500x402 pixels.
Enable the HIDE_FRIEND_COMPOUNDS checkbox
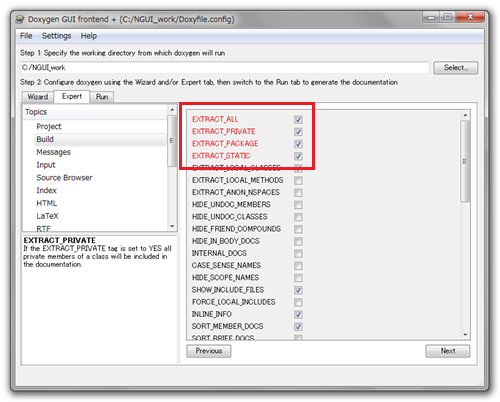point(298,229)
